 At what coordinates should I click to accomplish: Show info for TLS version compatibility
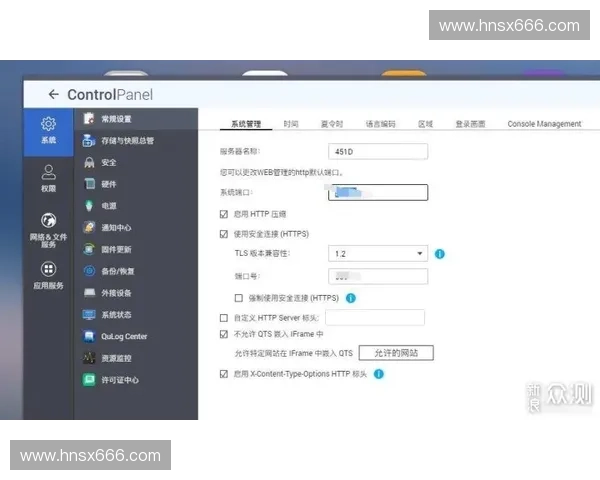440,254
